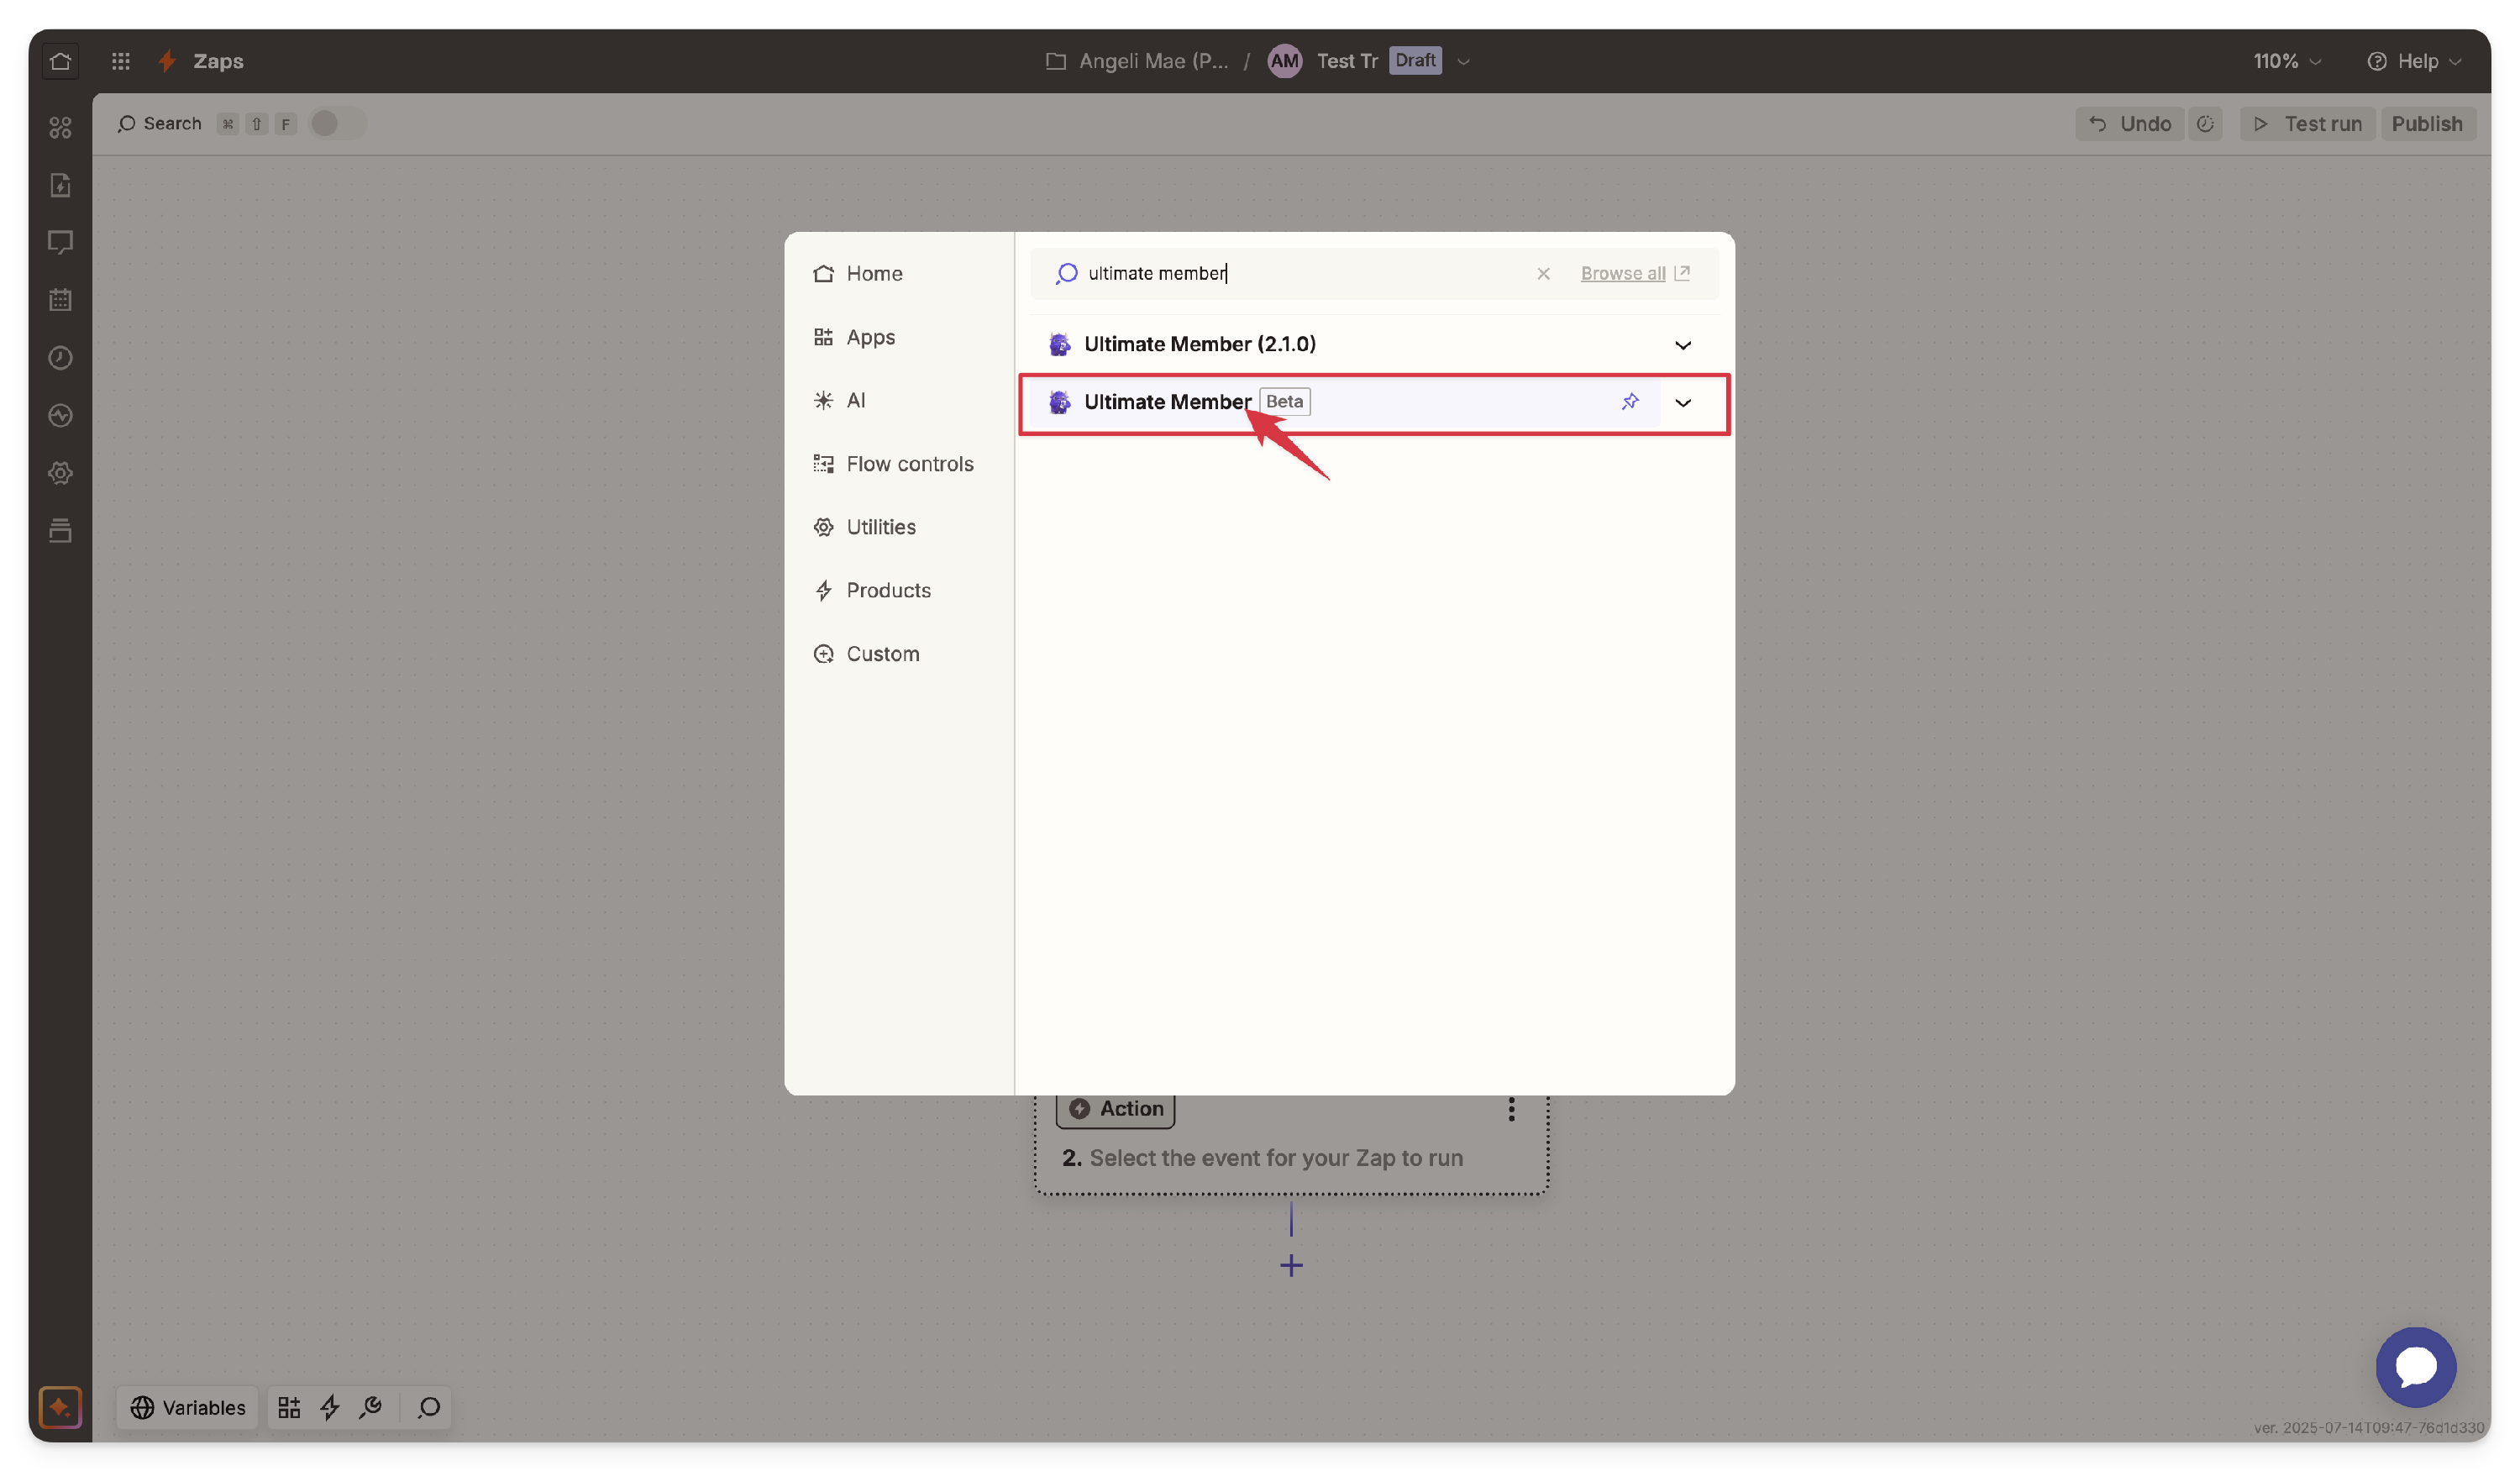The width and height of the screenshot is (2520, 1471).
Task: Open the Help dropdown menu
Action: point(2413,61)
